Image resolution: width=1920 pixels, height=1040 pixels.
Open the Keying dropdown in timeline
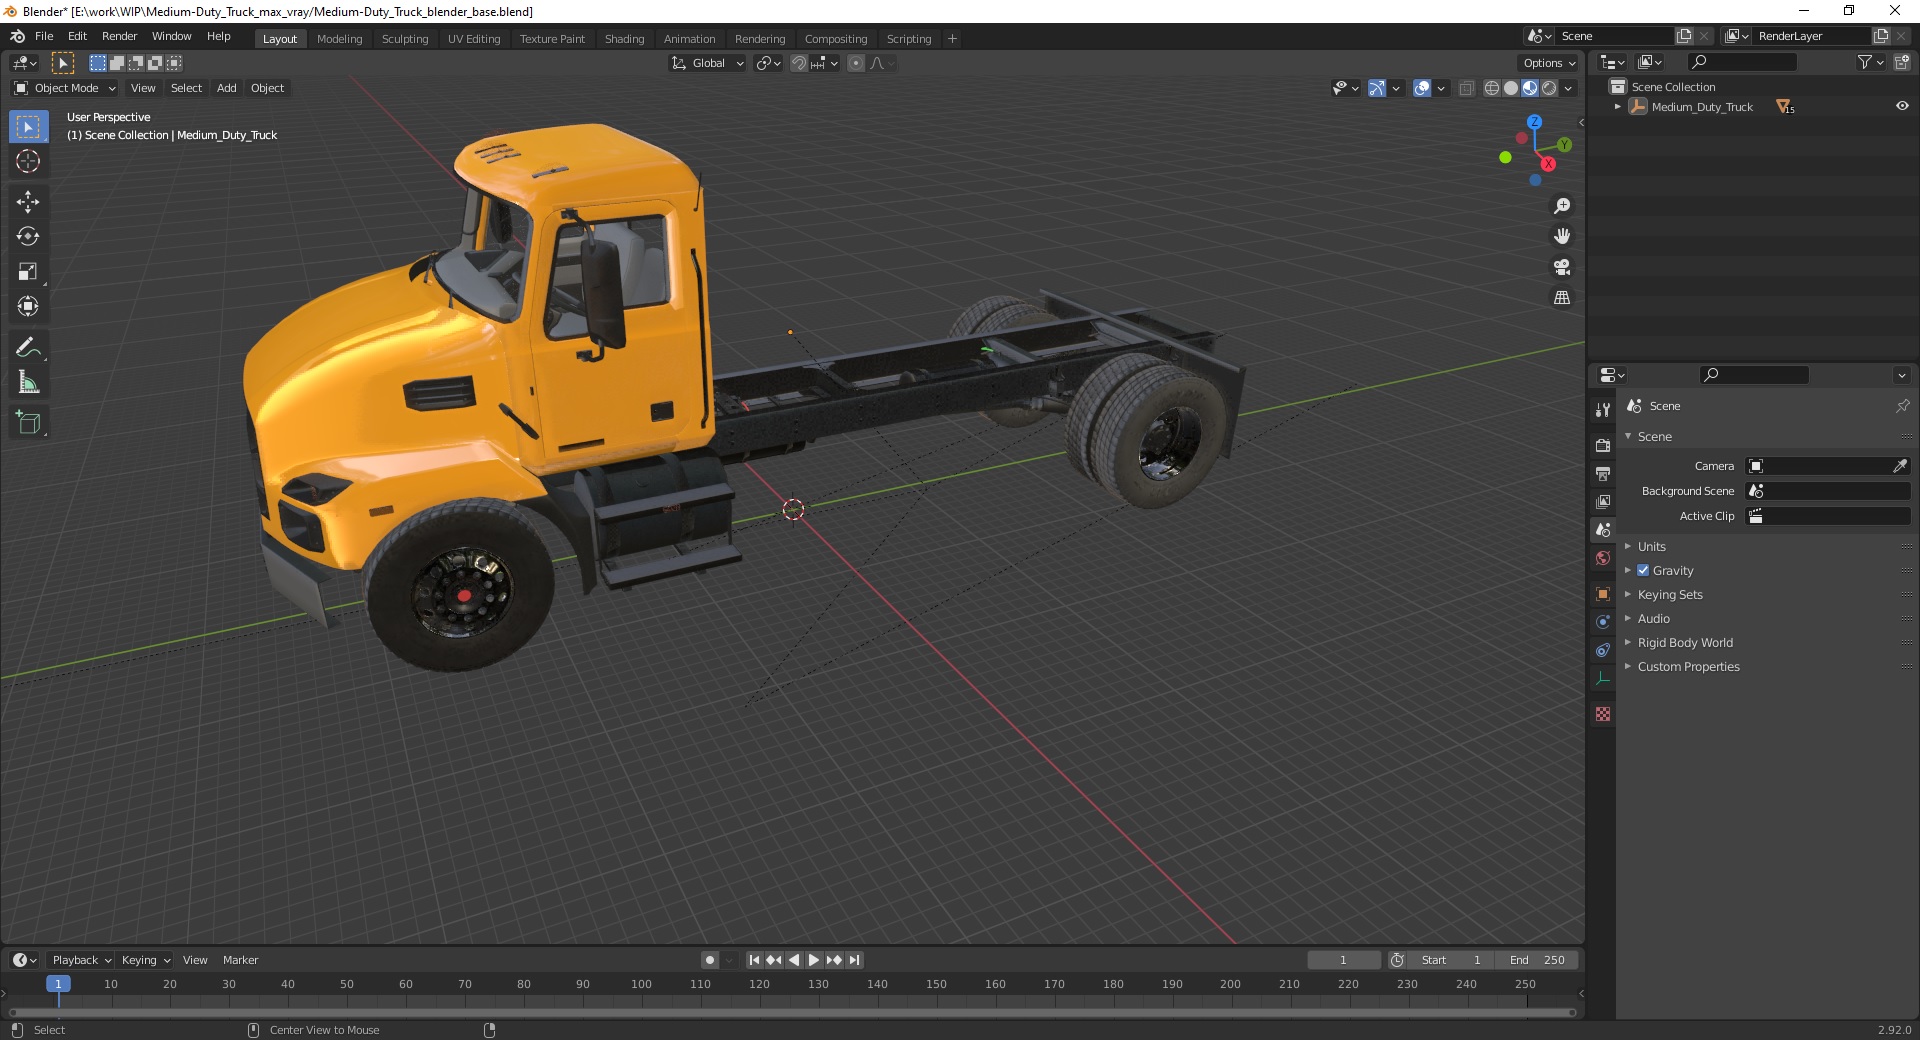145,960
